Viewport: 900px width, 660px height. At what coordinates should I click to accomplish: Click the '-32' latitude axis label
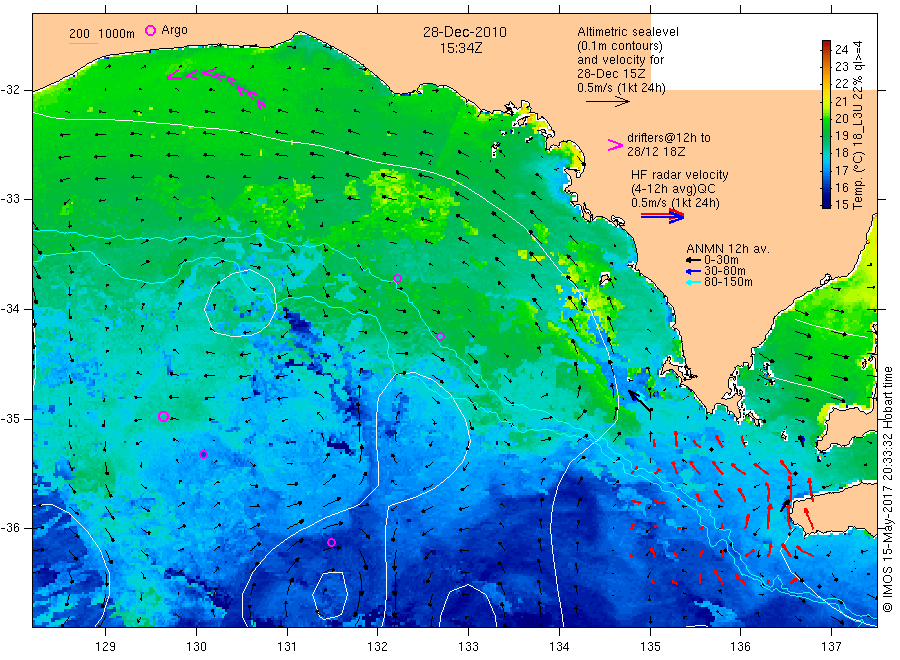(x=10, y=90)
